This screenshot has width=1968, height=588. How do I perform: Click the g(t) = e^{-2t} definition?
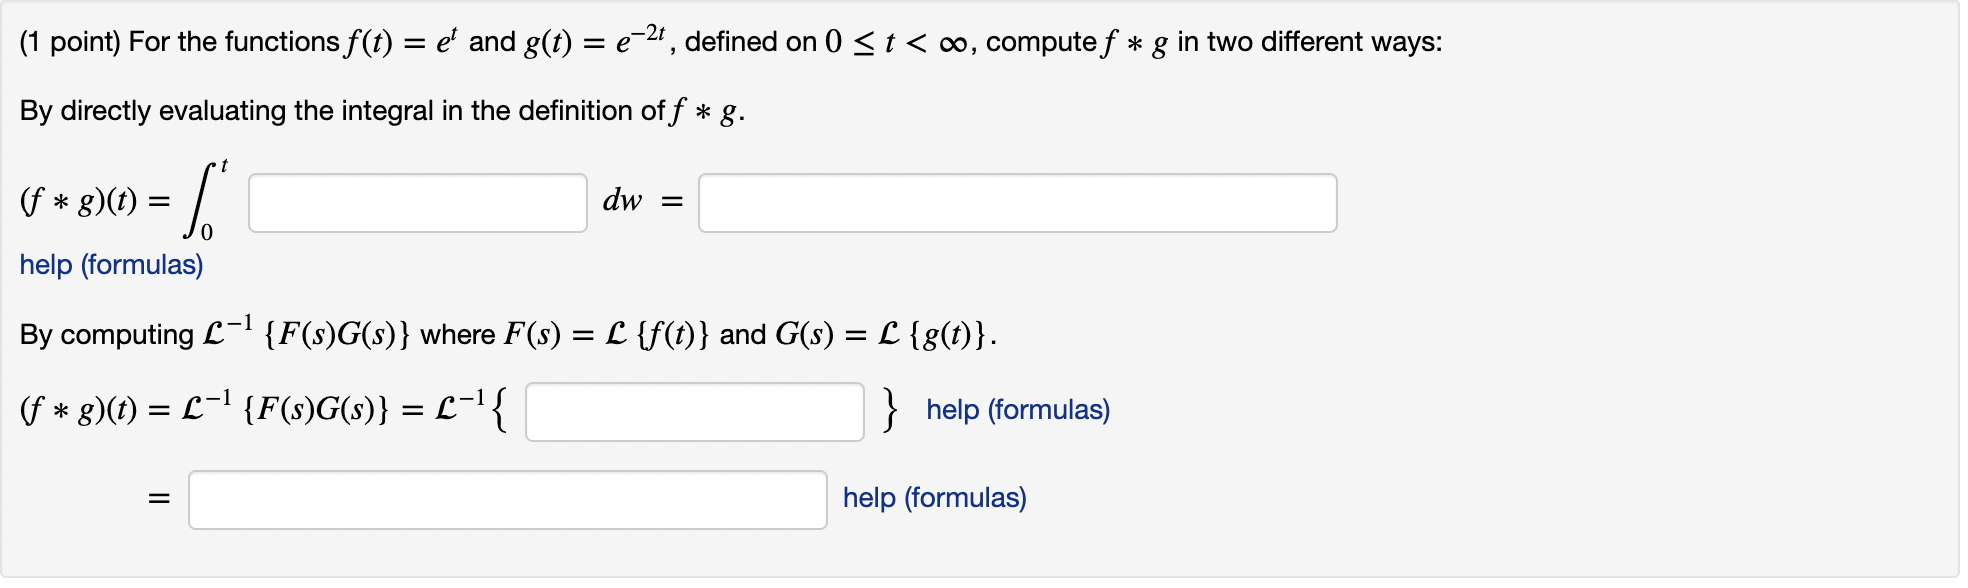click(594, 40)
